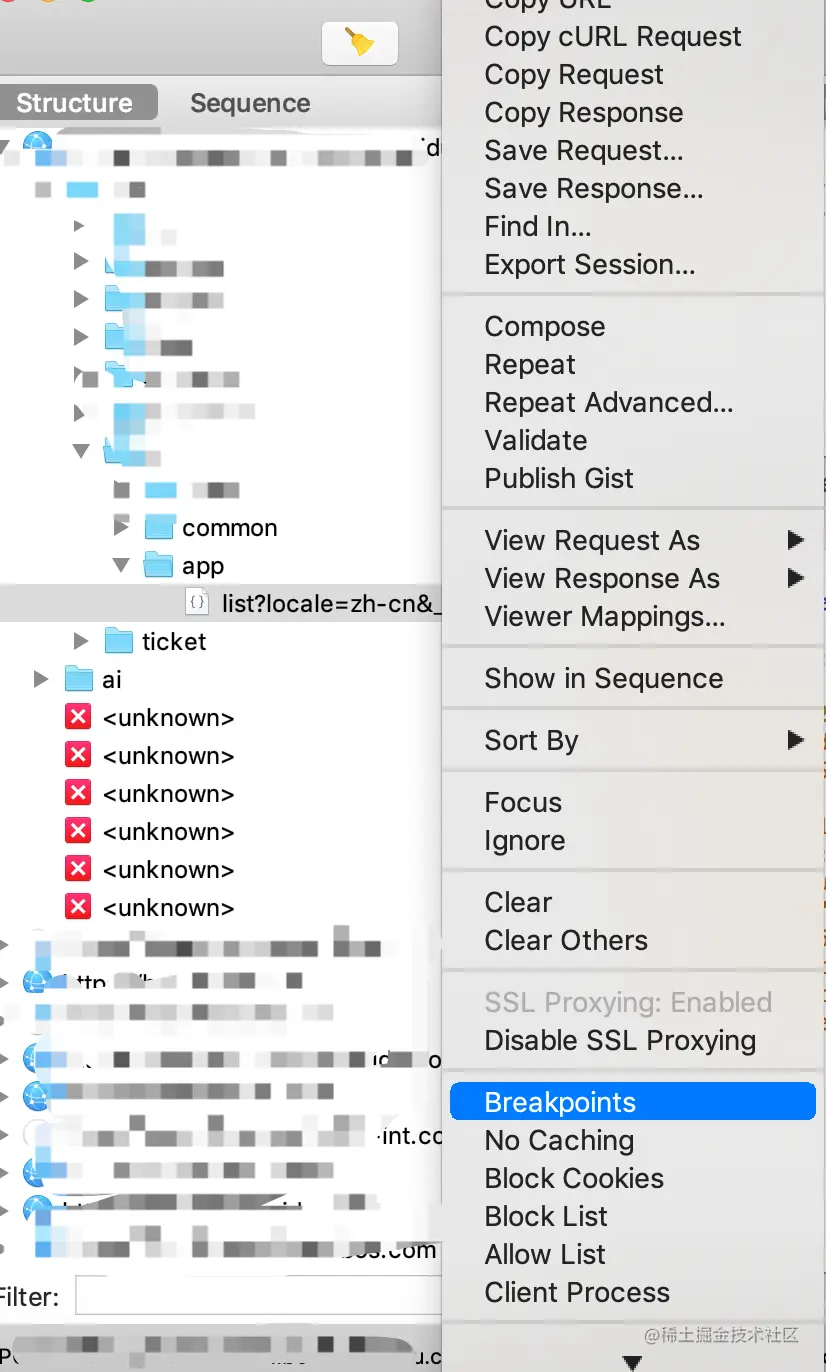Click the broom clear-session toolbar icon
The image size is (826, 1372).
359,43
